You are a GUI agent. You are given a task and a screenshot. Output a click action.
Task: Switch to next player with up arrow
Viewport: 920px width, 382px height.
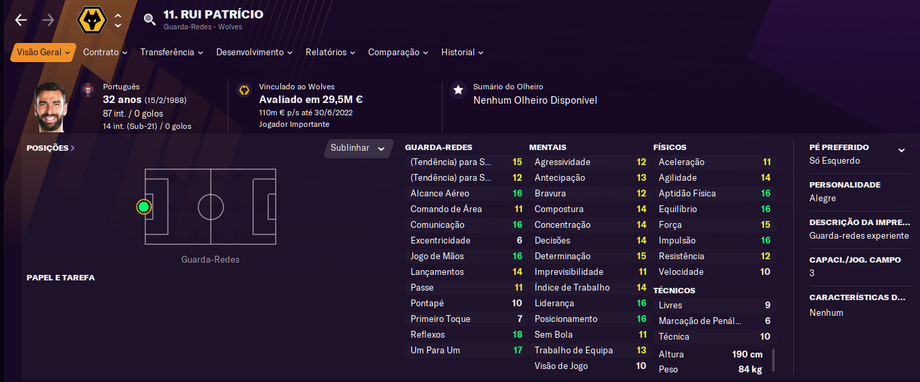click(x=118, y=16)
